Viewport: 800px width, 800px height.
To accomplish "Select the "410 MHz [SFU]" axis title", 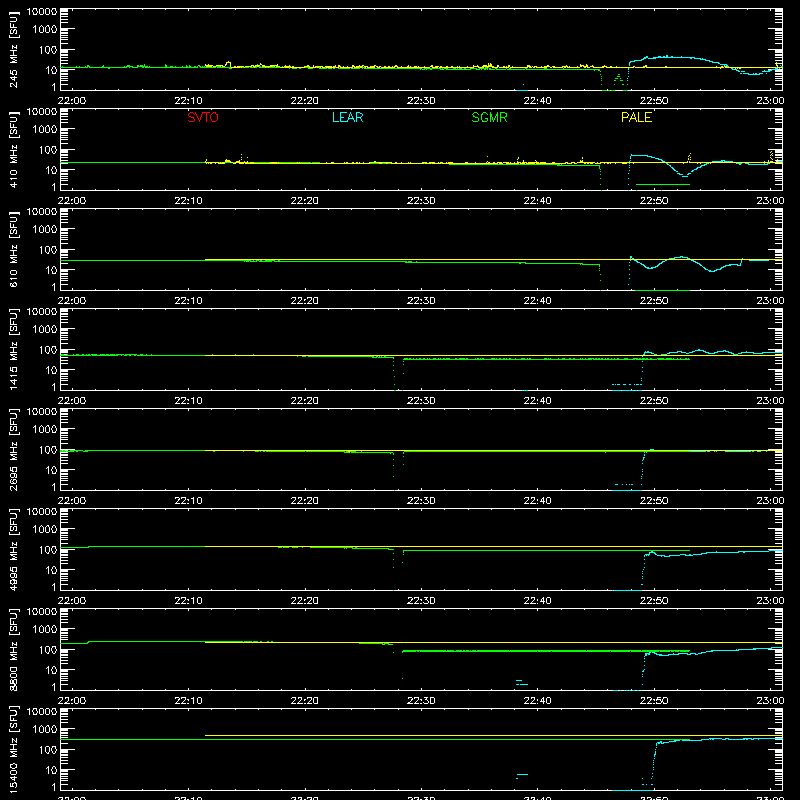I will pos(14,150).
